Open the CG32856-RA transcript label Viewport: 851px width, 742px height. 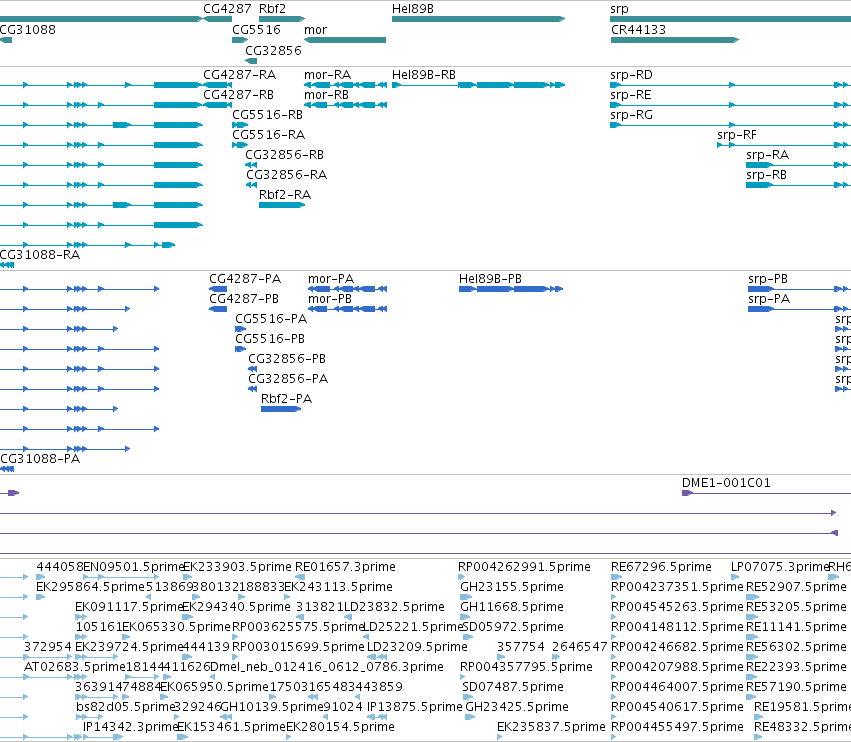coord(287,175)
